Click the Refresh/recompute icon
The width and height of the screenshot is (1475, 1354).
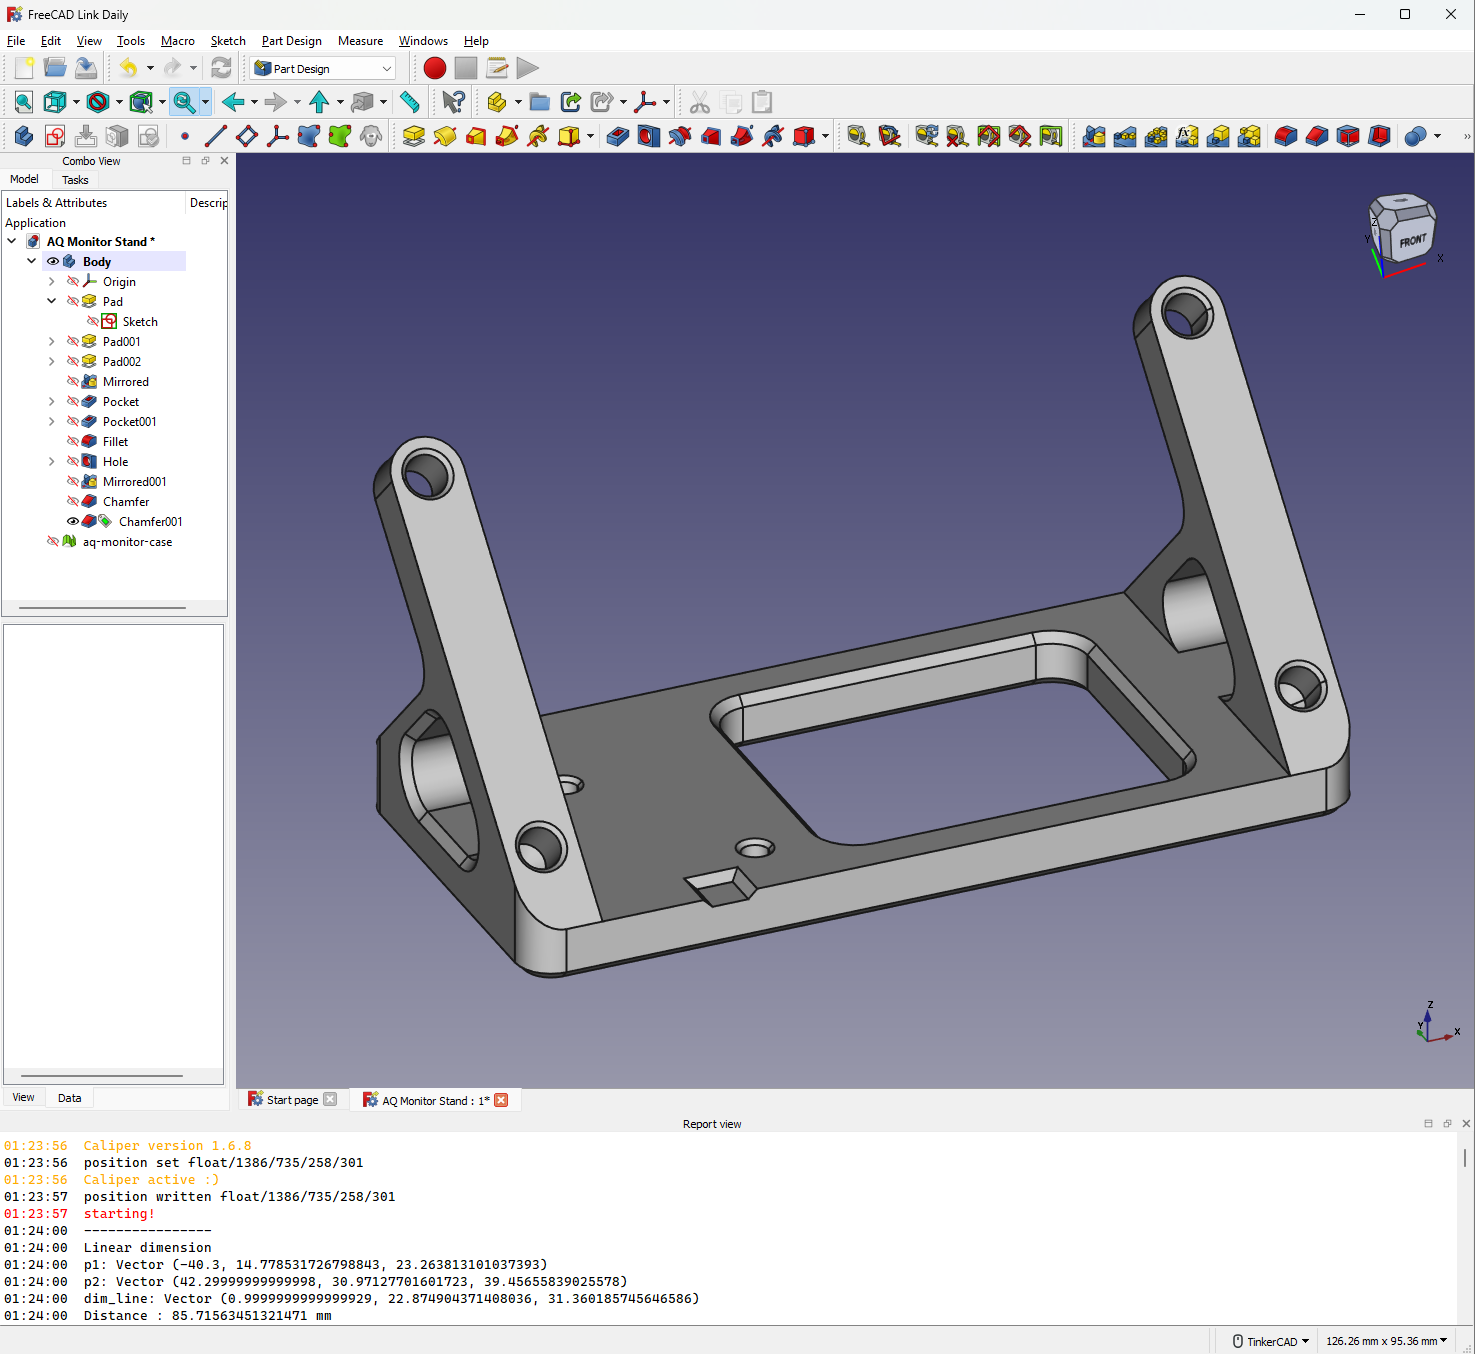[221, 68]
